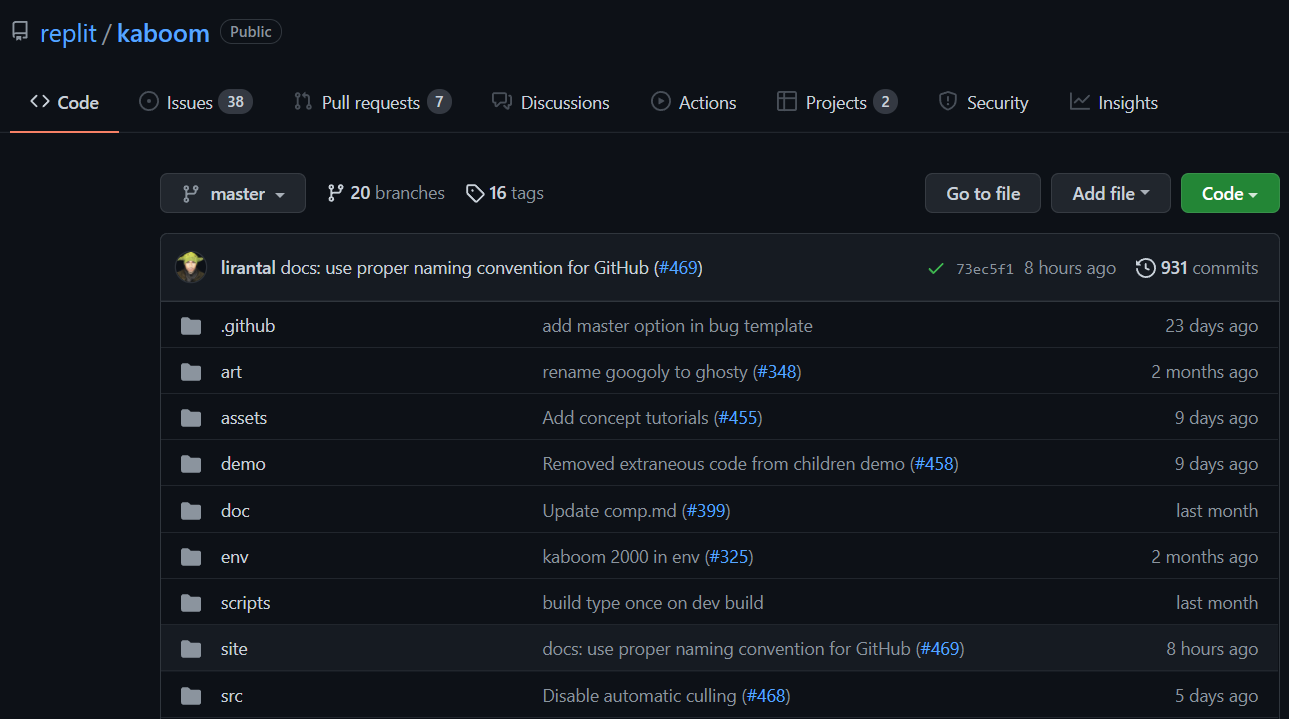Image resolution: width=1289 pixels, height=719 pixels.
Task: Open the demo folder
Action: click(243, 464)
